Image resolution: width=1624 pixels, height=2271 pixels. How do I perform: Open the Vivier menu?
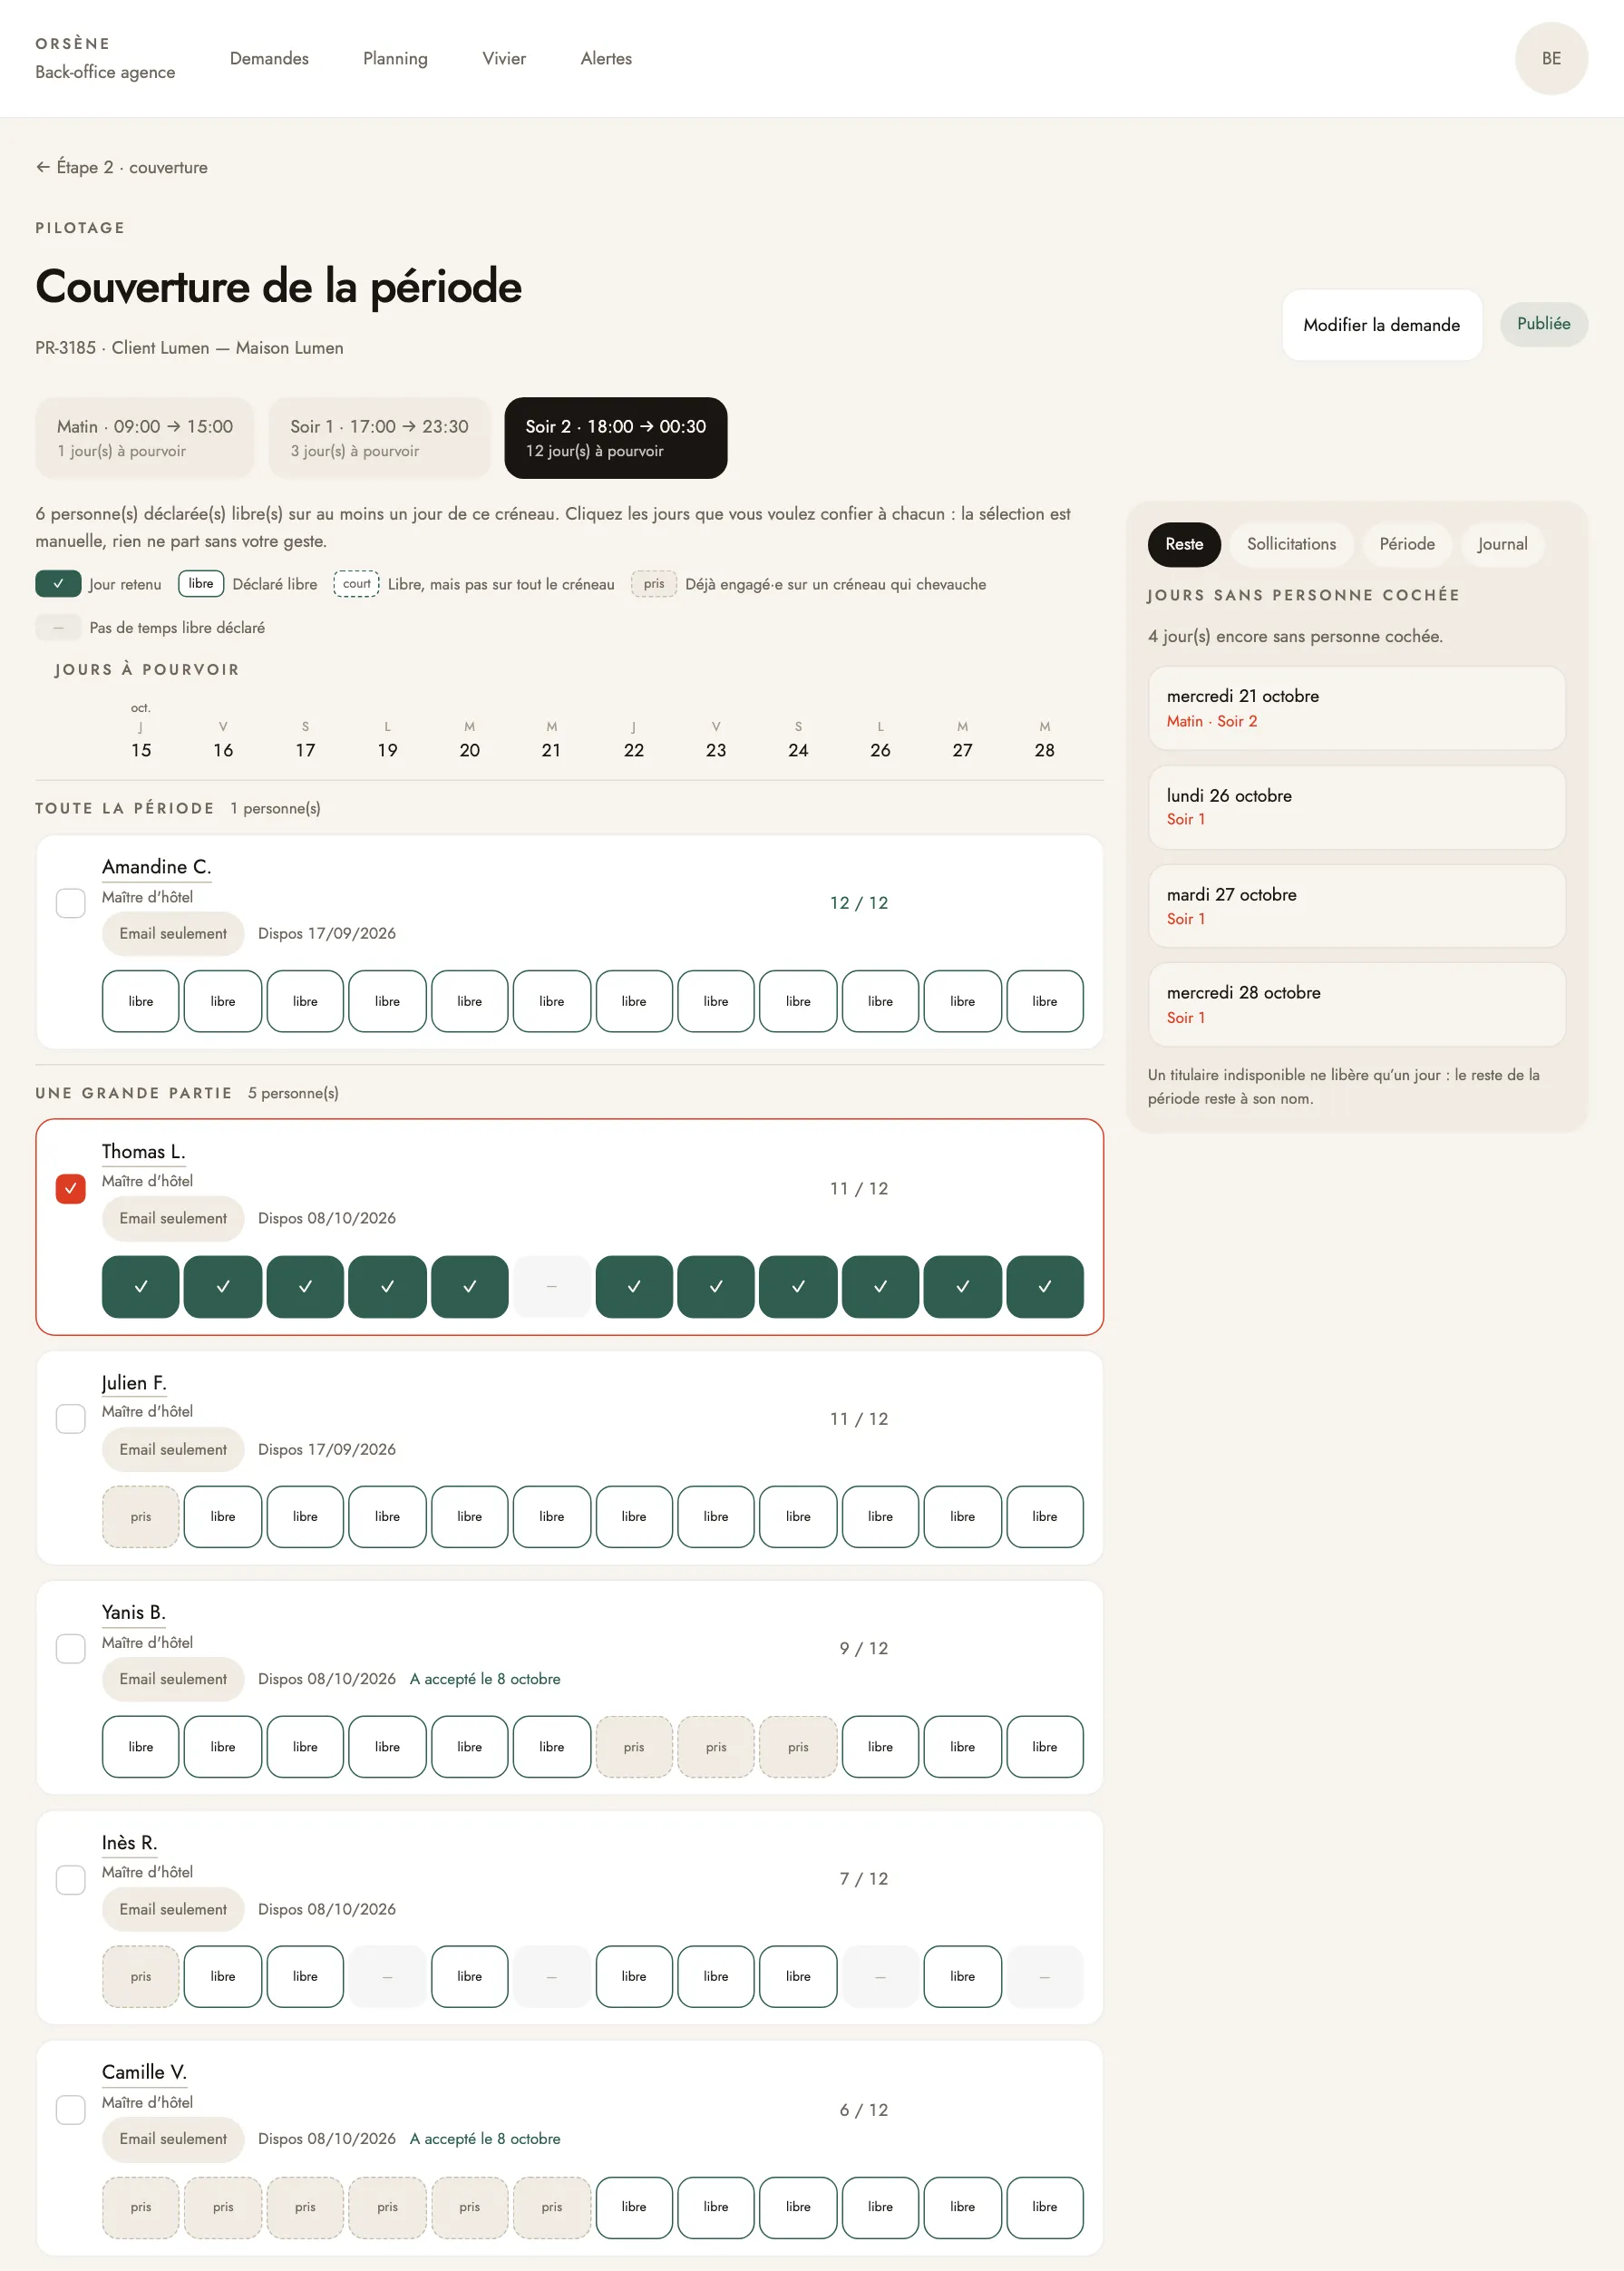[504, 58]
